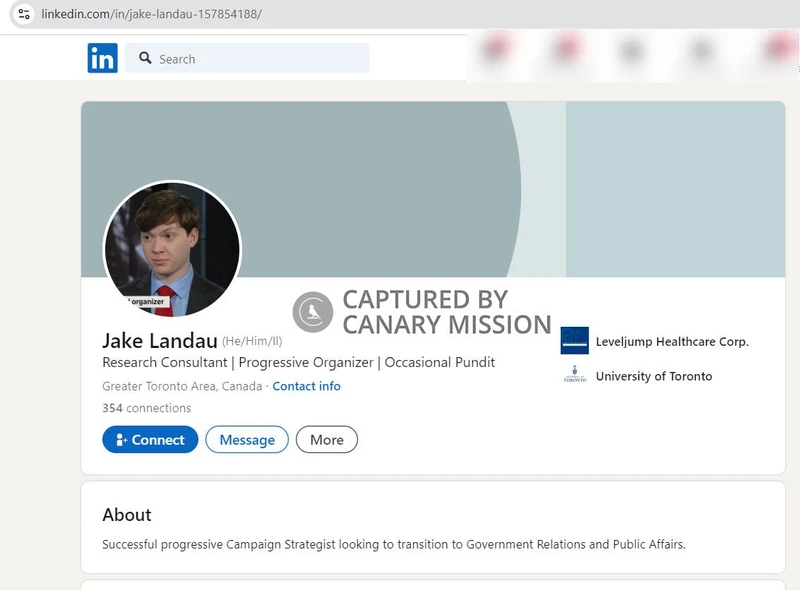
Task: Click the About summary paragraph
Action: (394, 545)
